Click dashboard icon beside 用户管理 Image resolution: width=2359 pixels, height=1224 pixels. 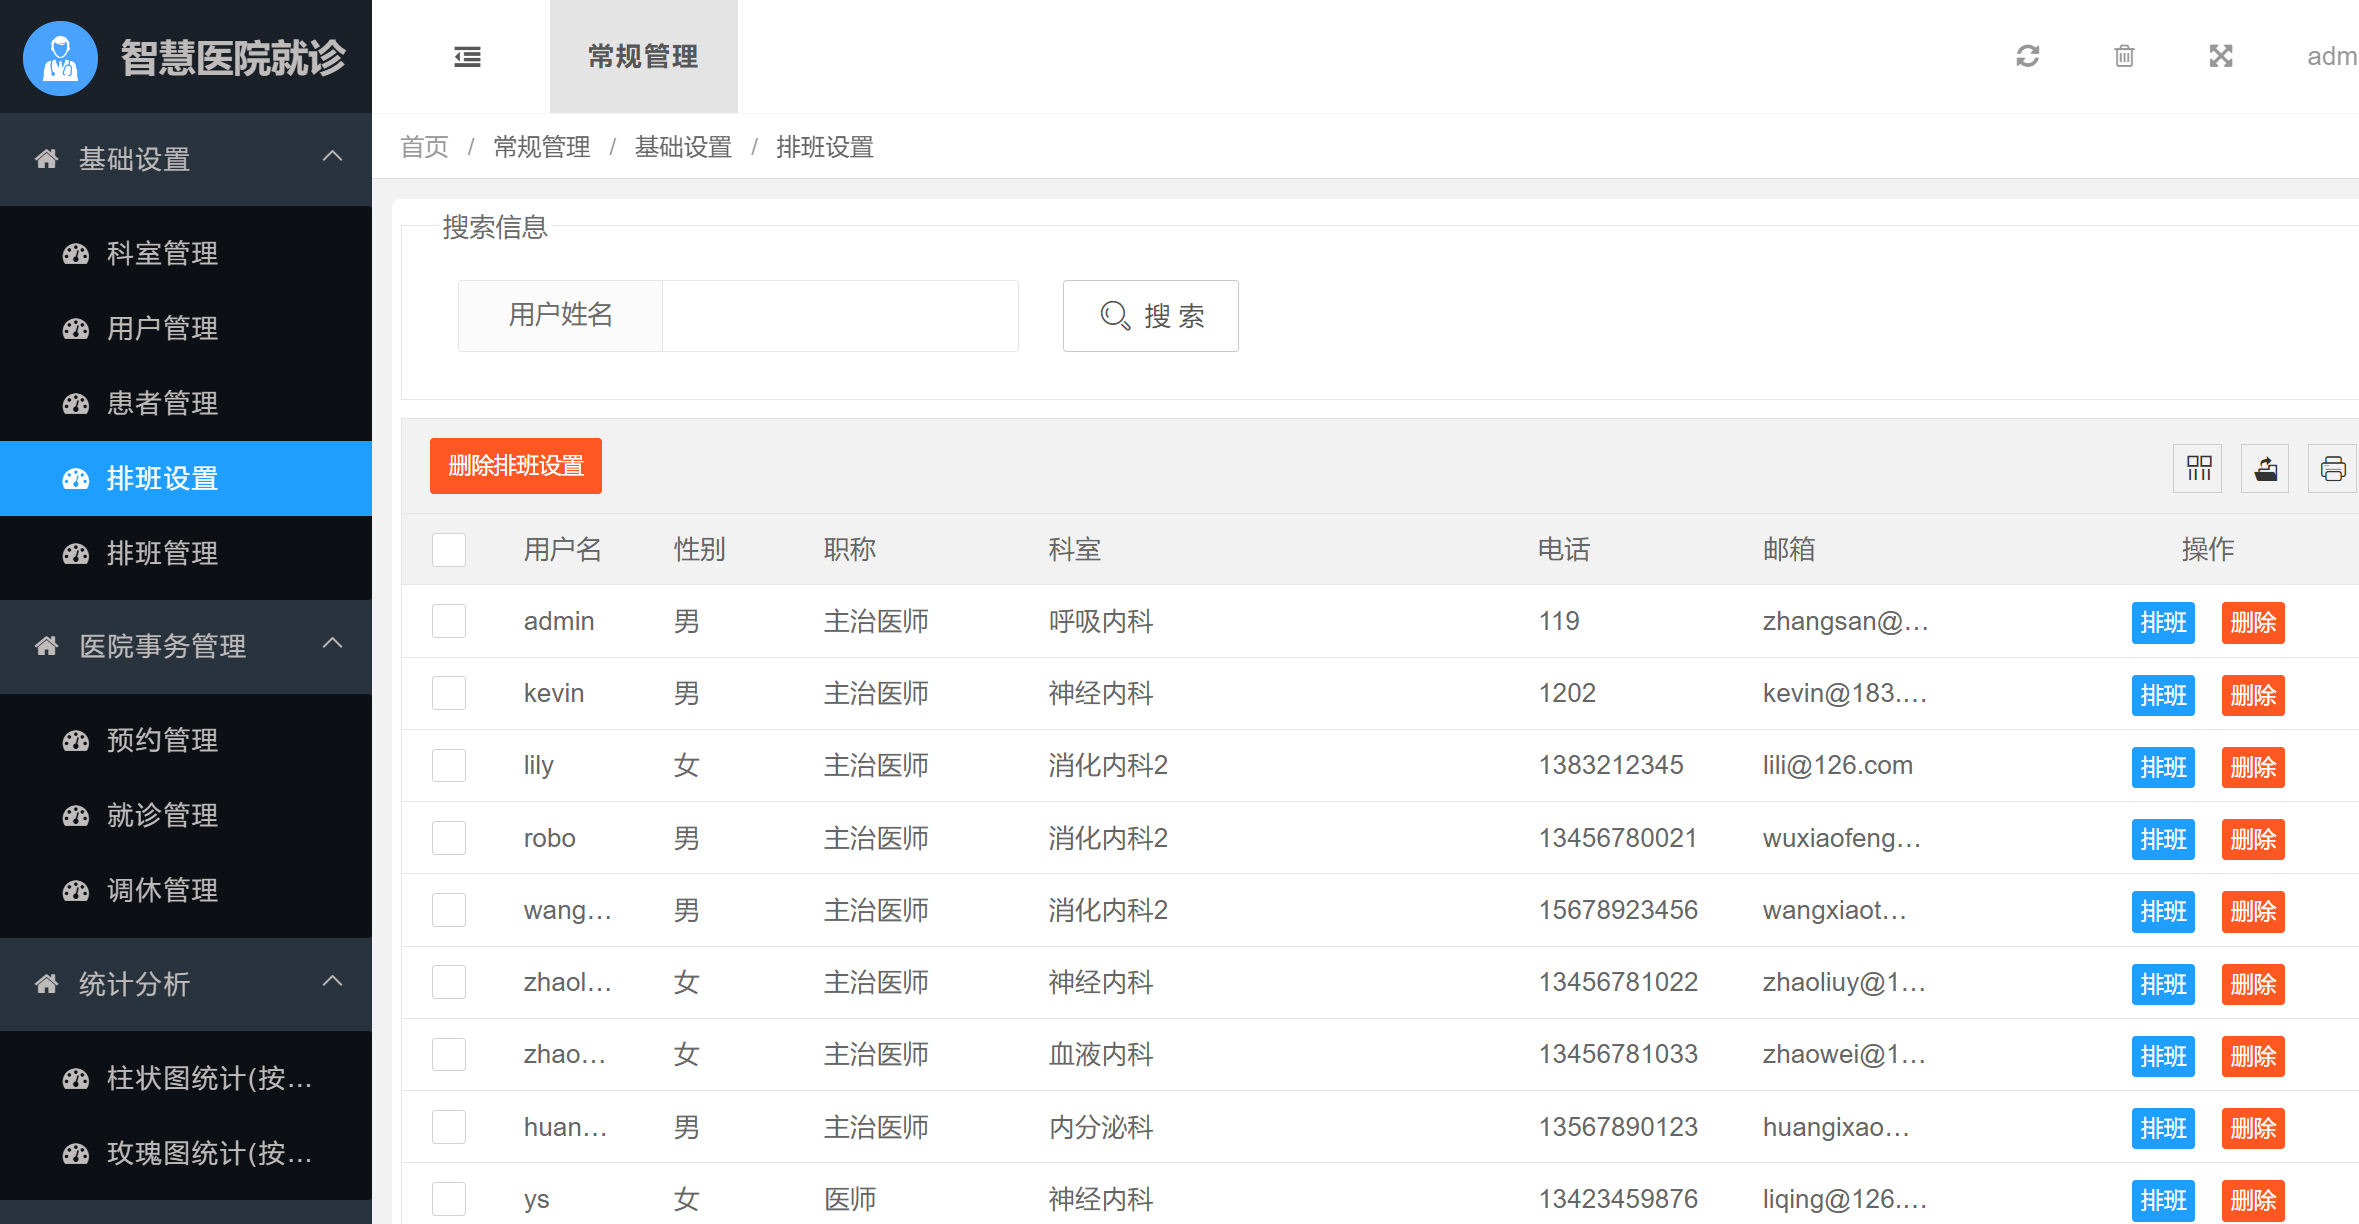[76, 329]
